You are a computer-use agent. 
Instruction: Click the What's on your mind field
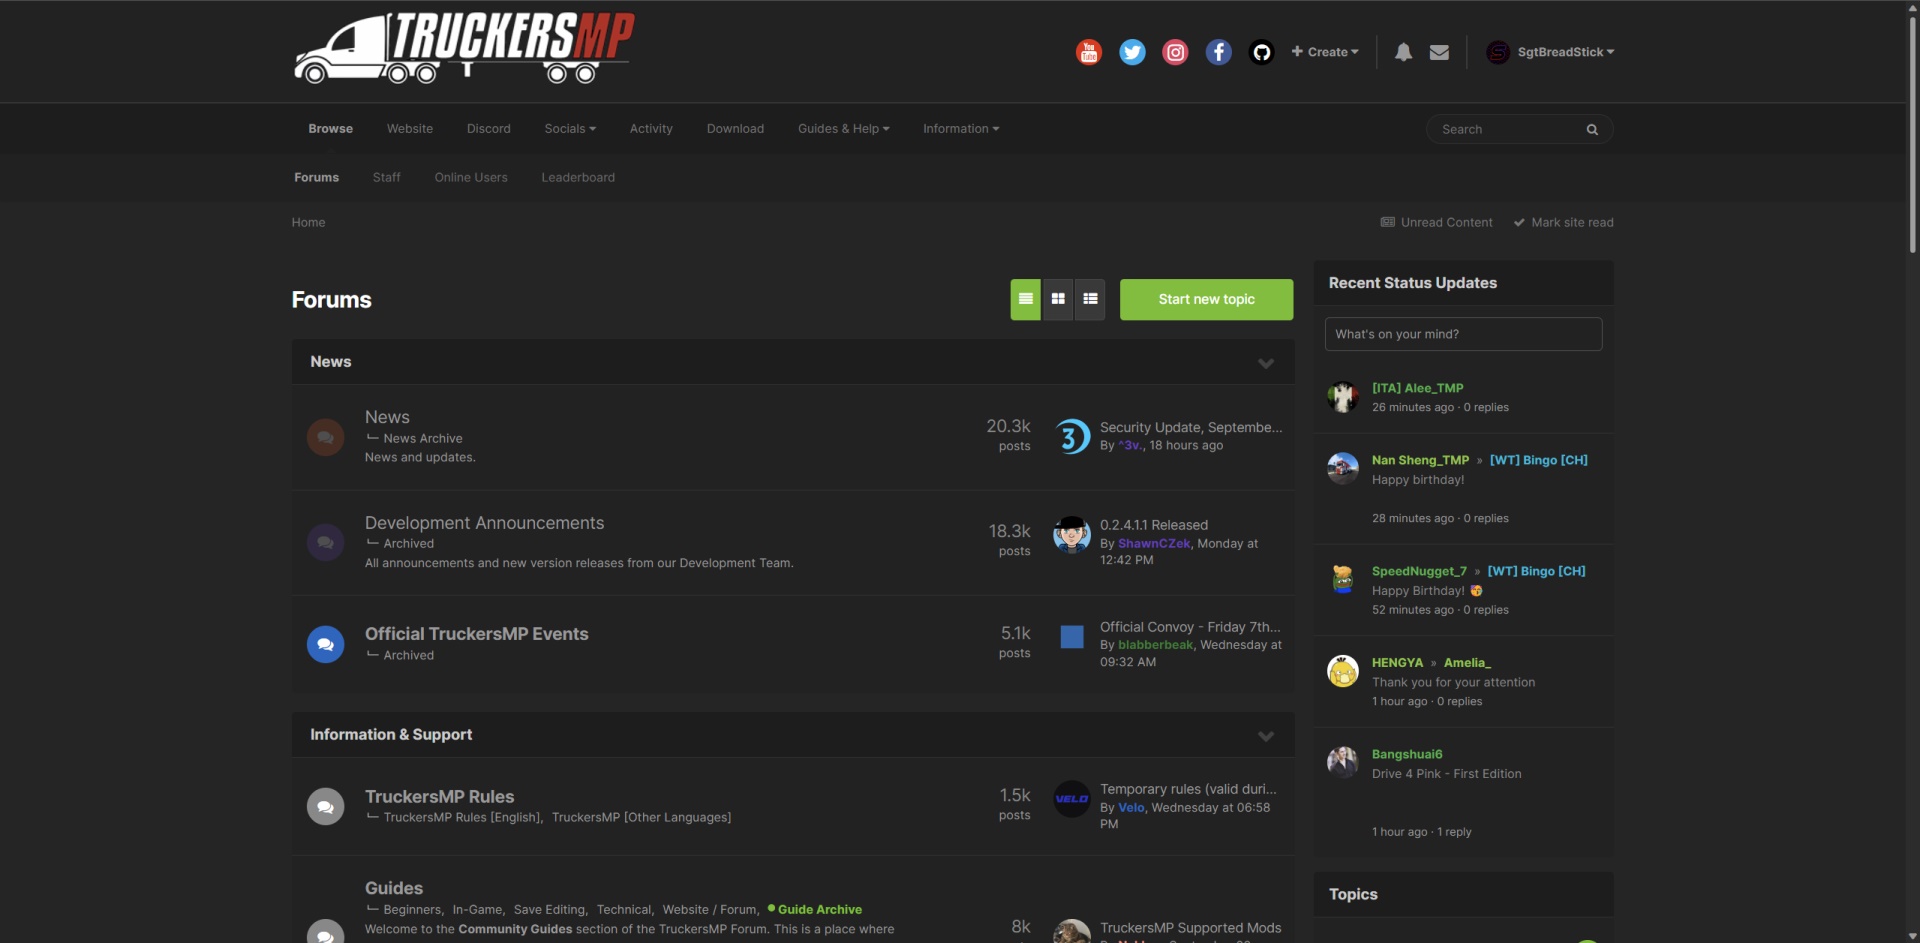tap(1462, 333)
